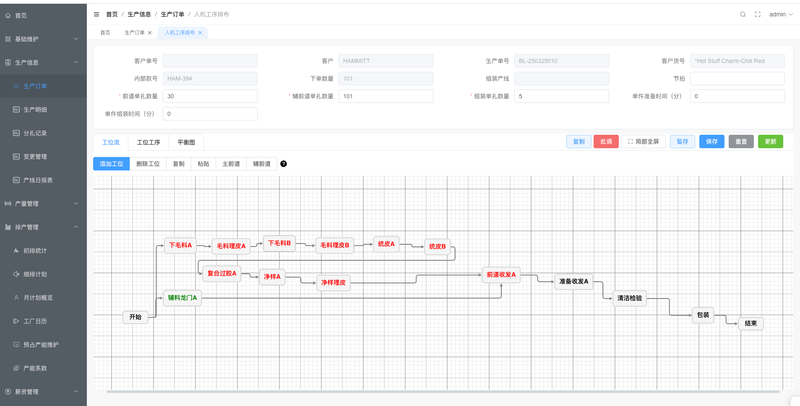
Task: Select the 下毛料A node
Action: (180, 245)
